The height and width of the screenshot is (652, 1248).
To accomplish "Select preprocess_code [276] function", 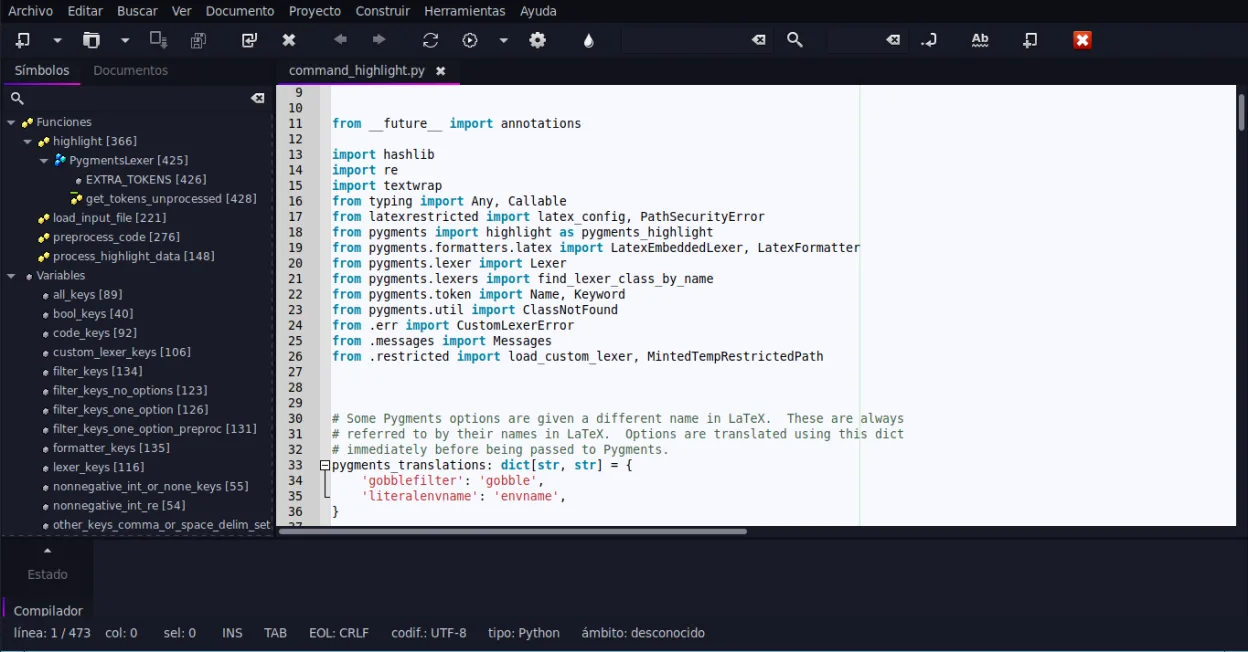I will [x=116, y=237].
